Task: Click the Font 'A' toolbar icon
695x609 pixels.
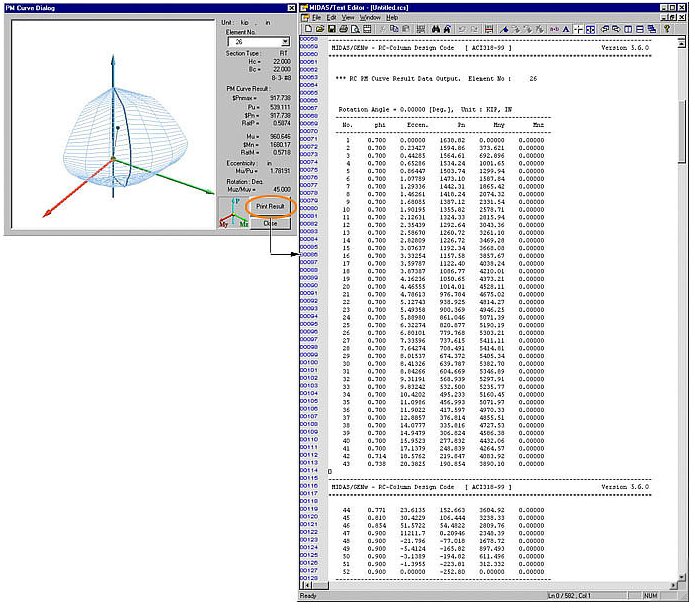Action: 564,29
